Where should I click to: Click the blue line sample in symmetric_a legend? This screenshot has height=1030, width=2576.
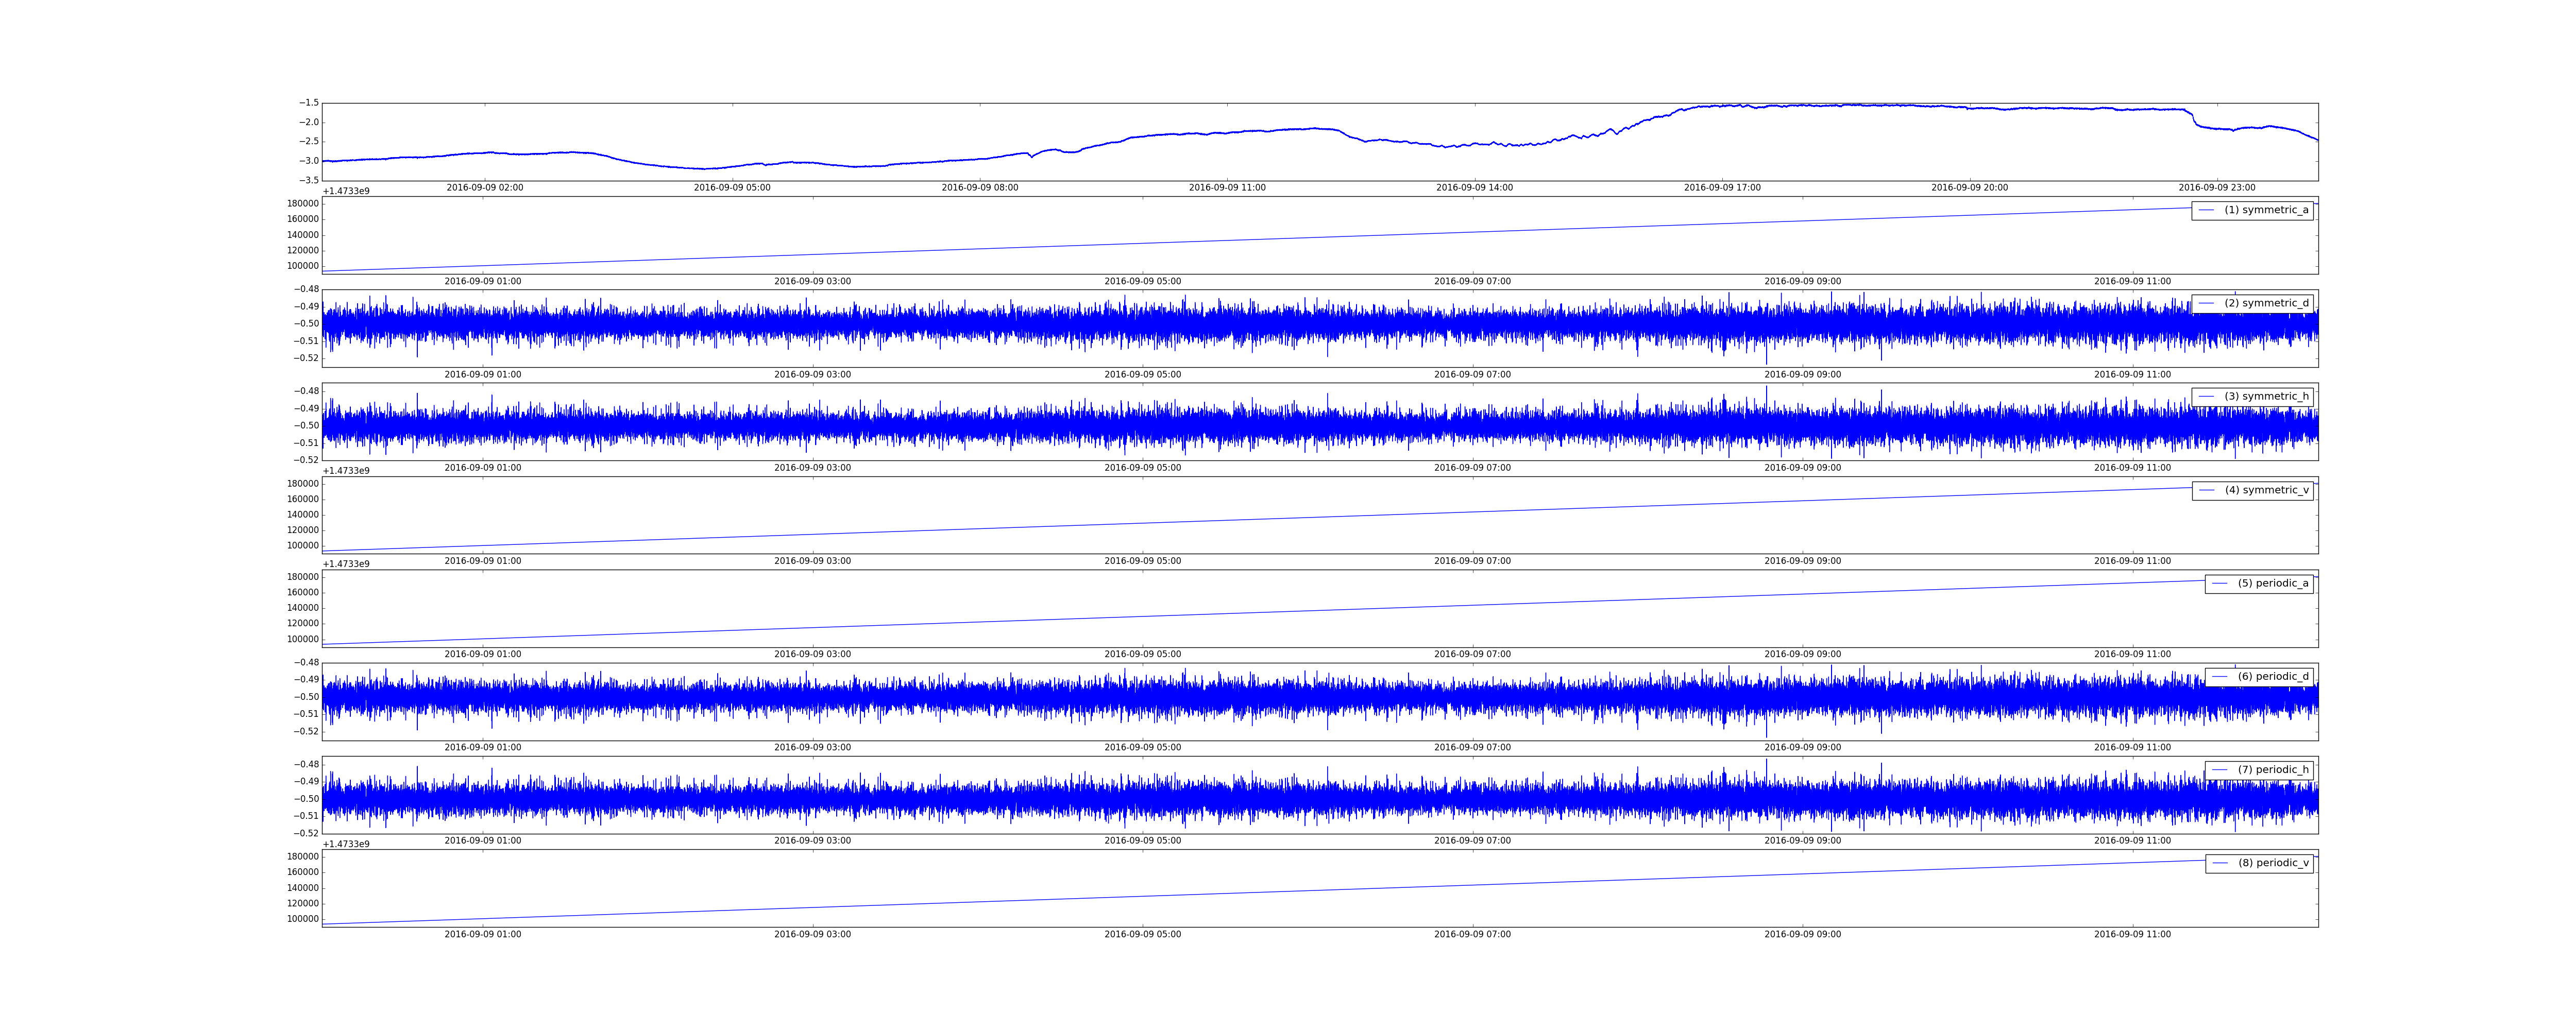point(2206,210)
